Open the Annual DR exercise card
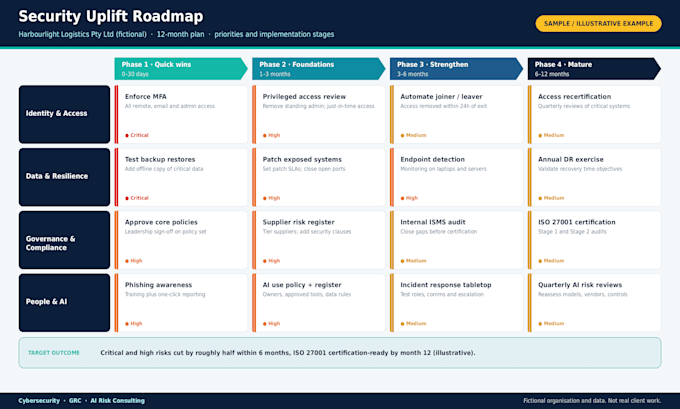 594,177
